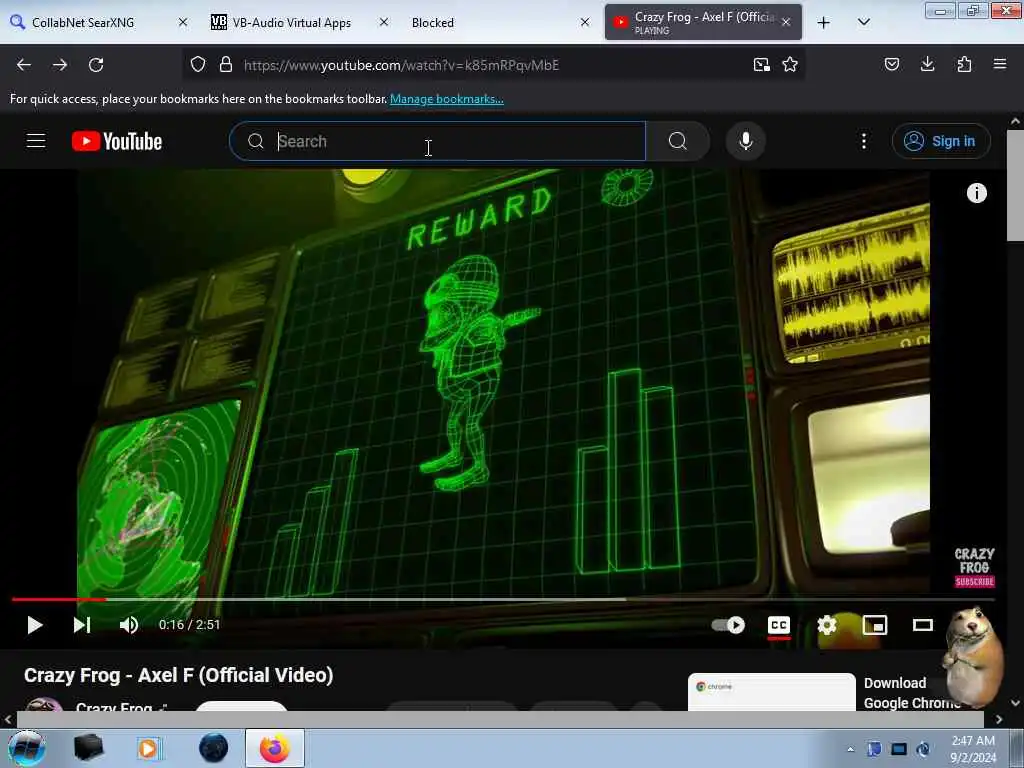Open the media player taskbar icon

148,748
